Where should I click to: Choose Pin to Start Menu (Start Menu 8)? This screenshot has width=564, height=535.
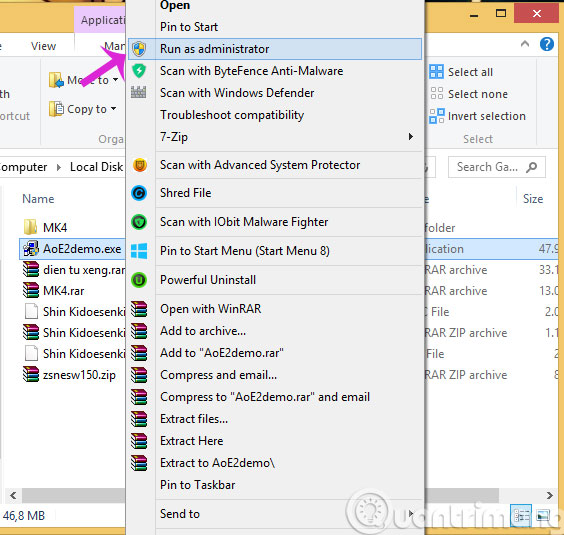click(x=275, y=251)
